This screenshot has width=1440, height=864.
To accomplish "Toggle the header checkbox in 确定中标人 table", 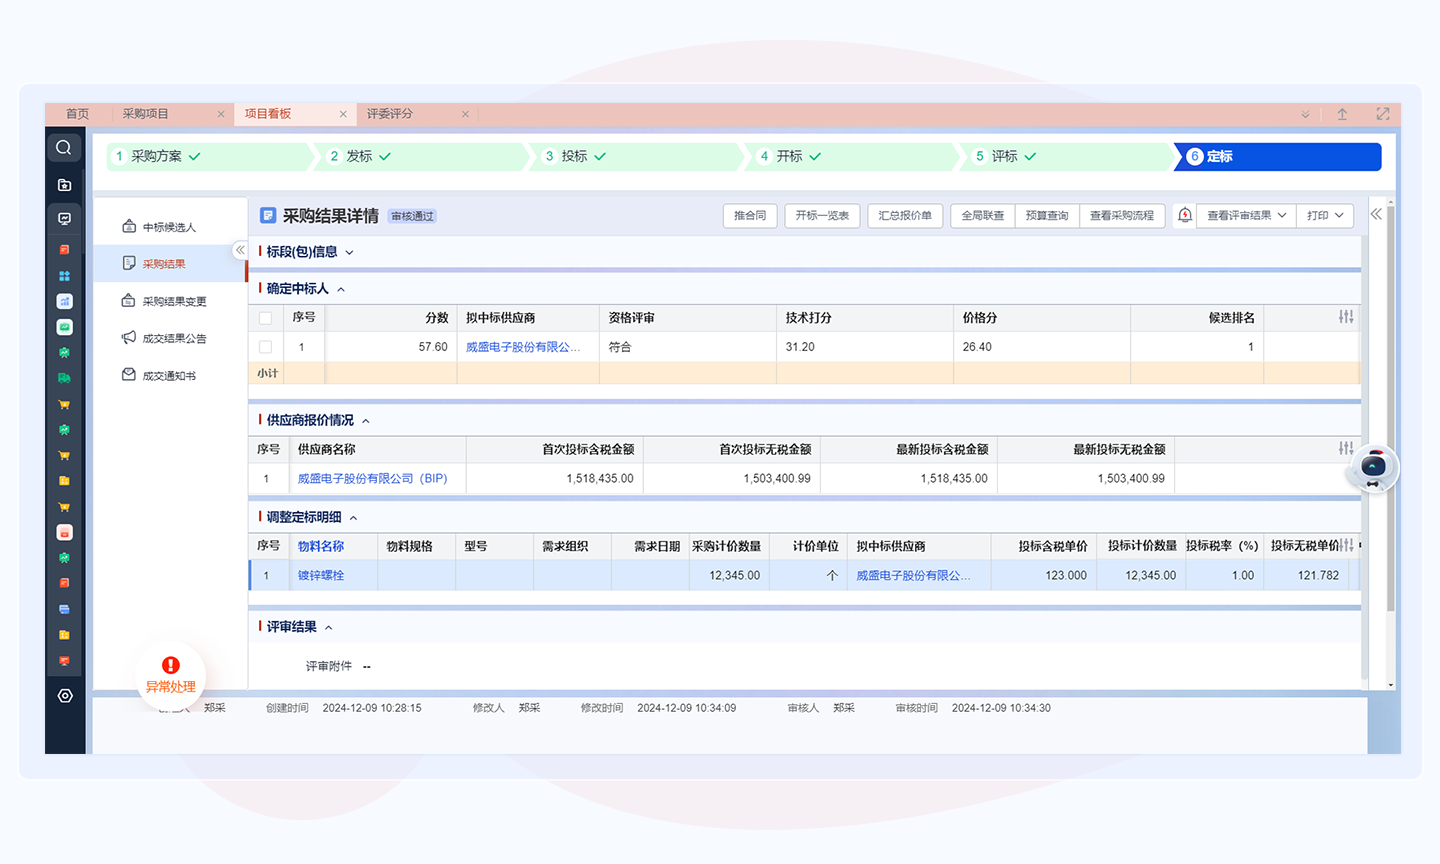I will (266, 318).
